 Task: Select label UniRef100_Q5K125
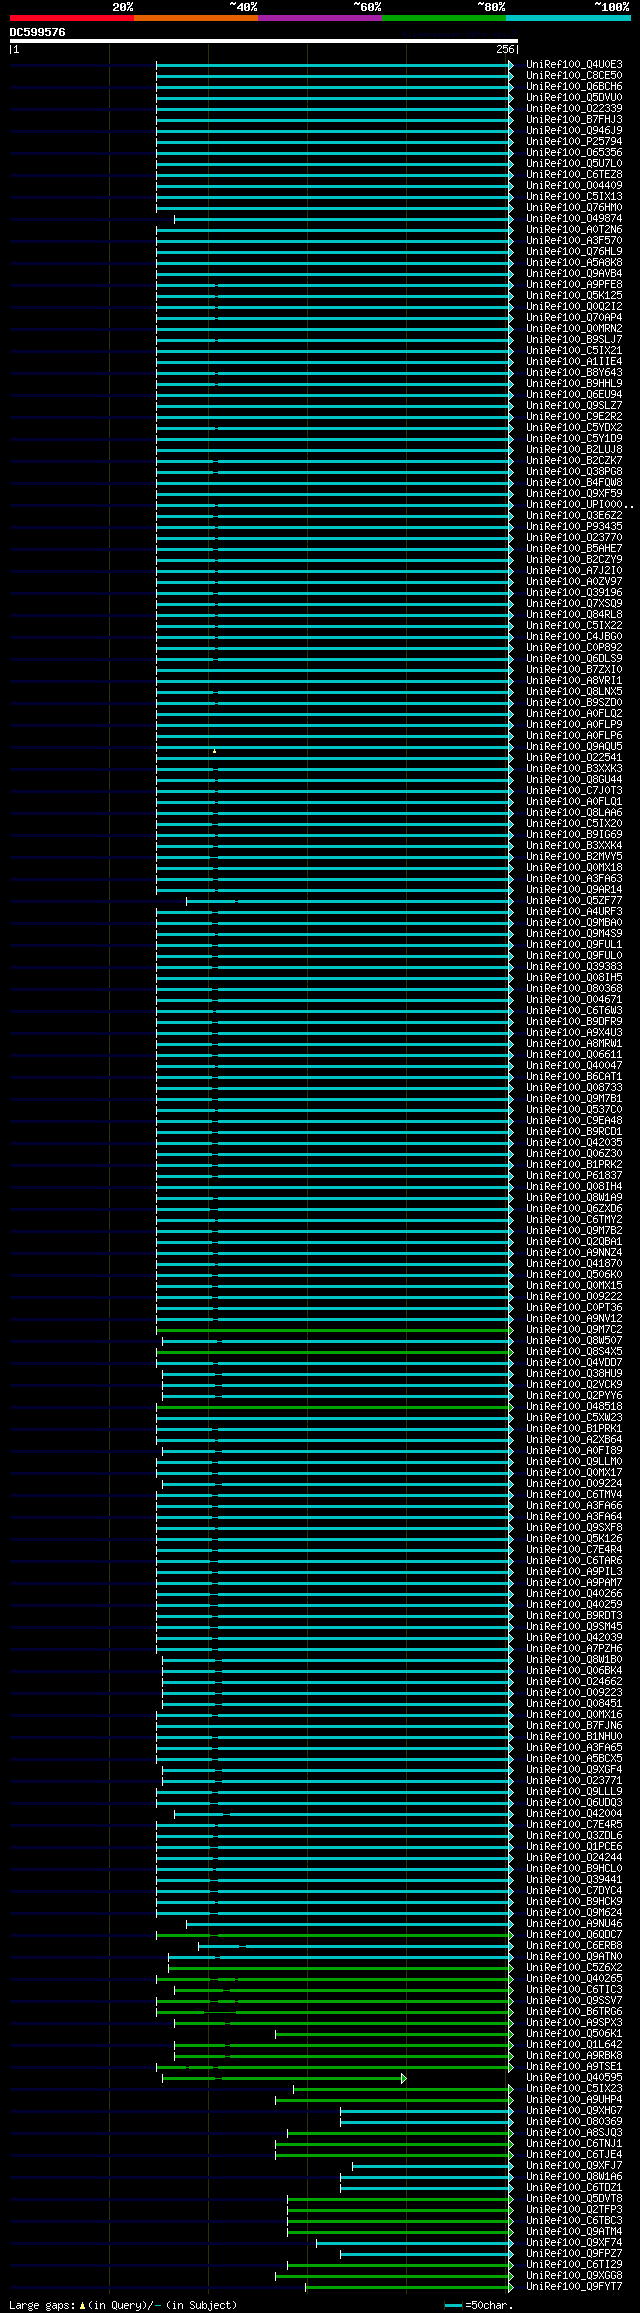click(x=574, y=296)
